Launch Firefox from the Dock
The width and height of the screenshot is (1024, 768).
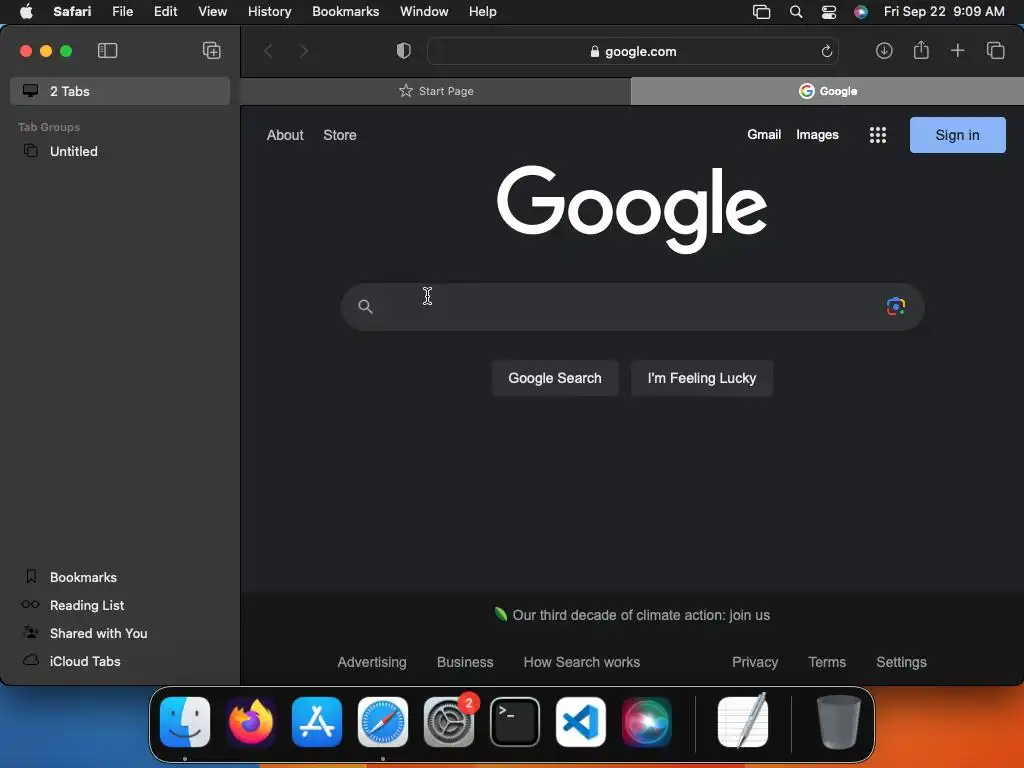(251, 722)
